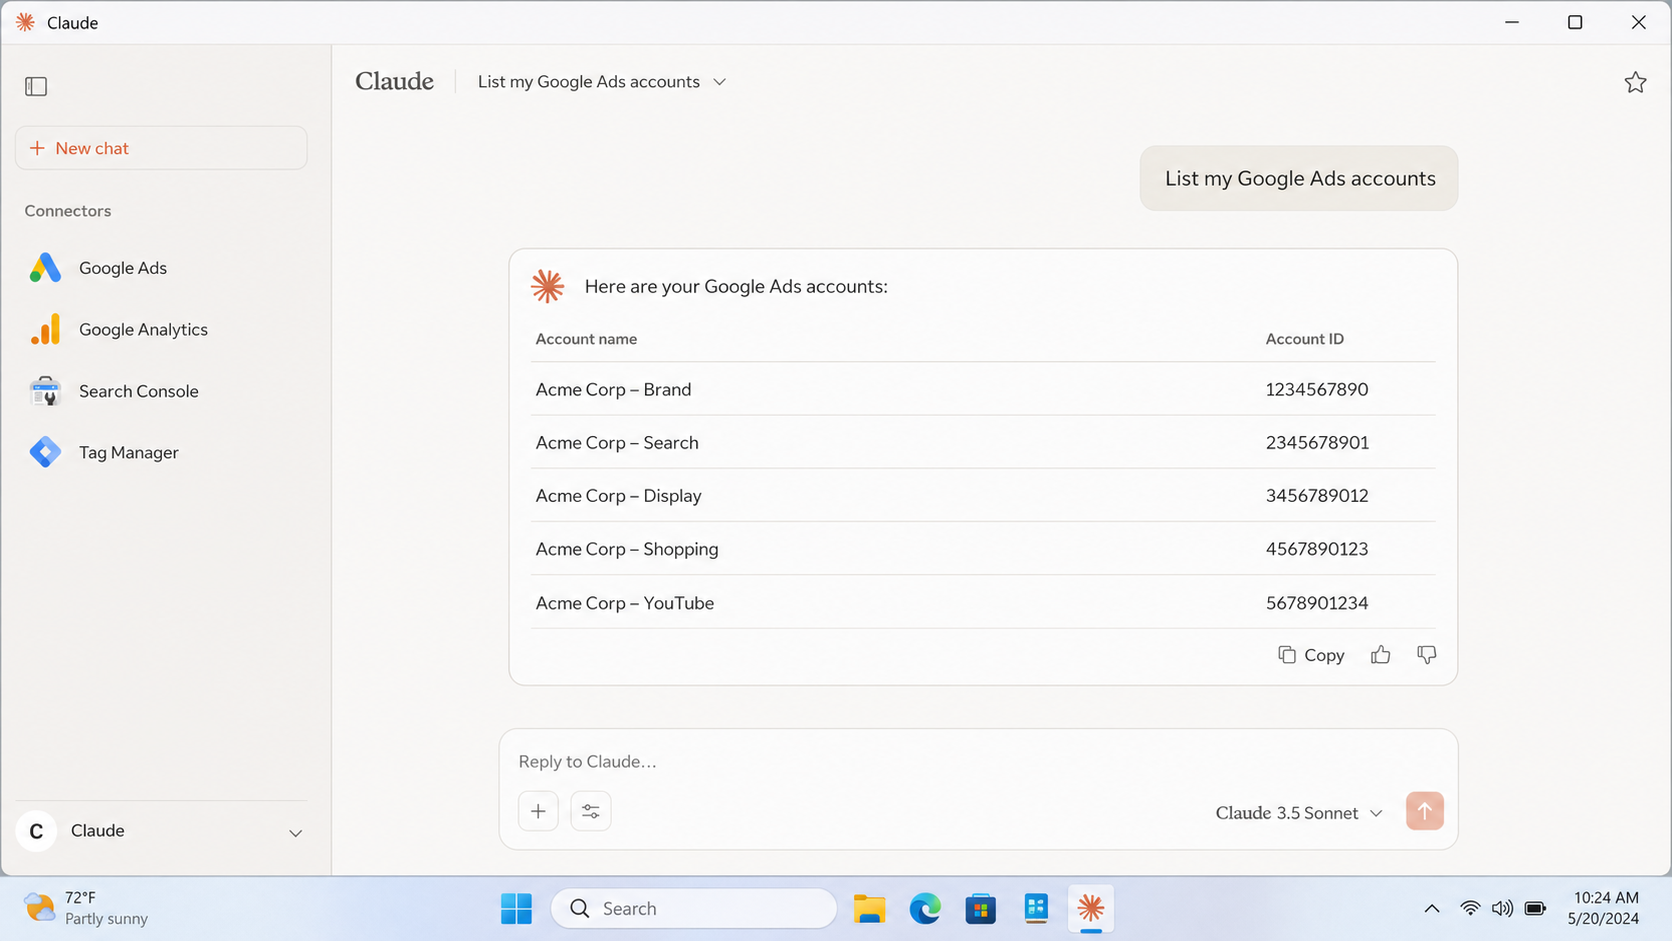The height and width of the screenshot is (941, 1672).
Task: Open Microsoft Edge from the taskbar
Action: click(925, 908)
